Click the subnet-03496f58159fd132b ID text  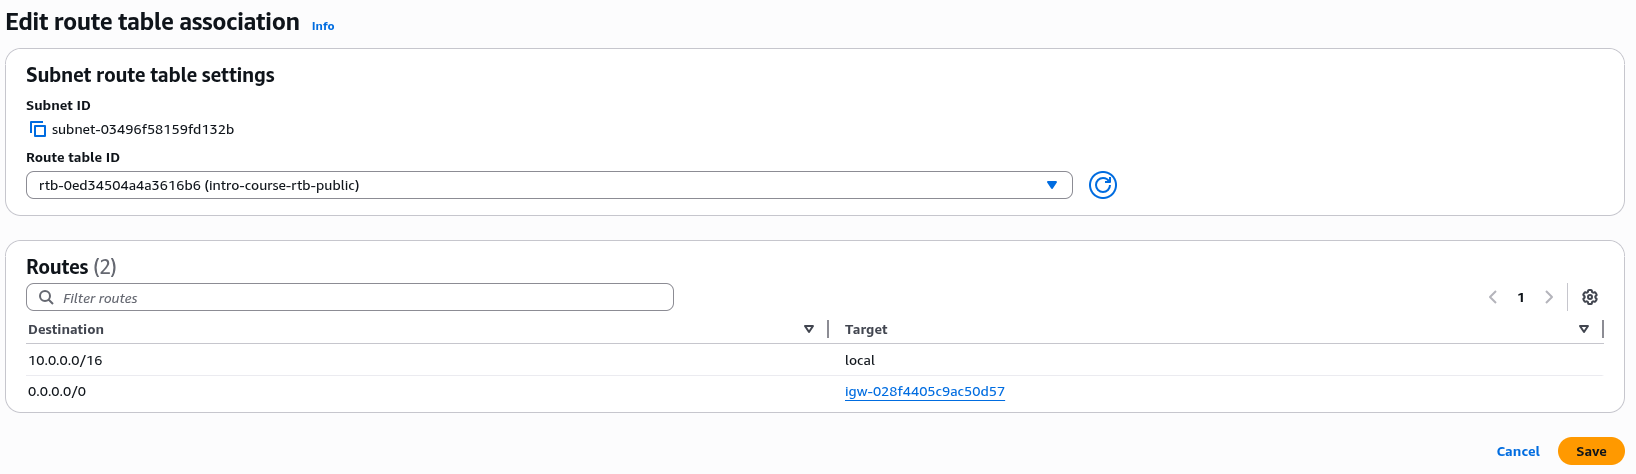pos(143,129)
